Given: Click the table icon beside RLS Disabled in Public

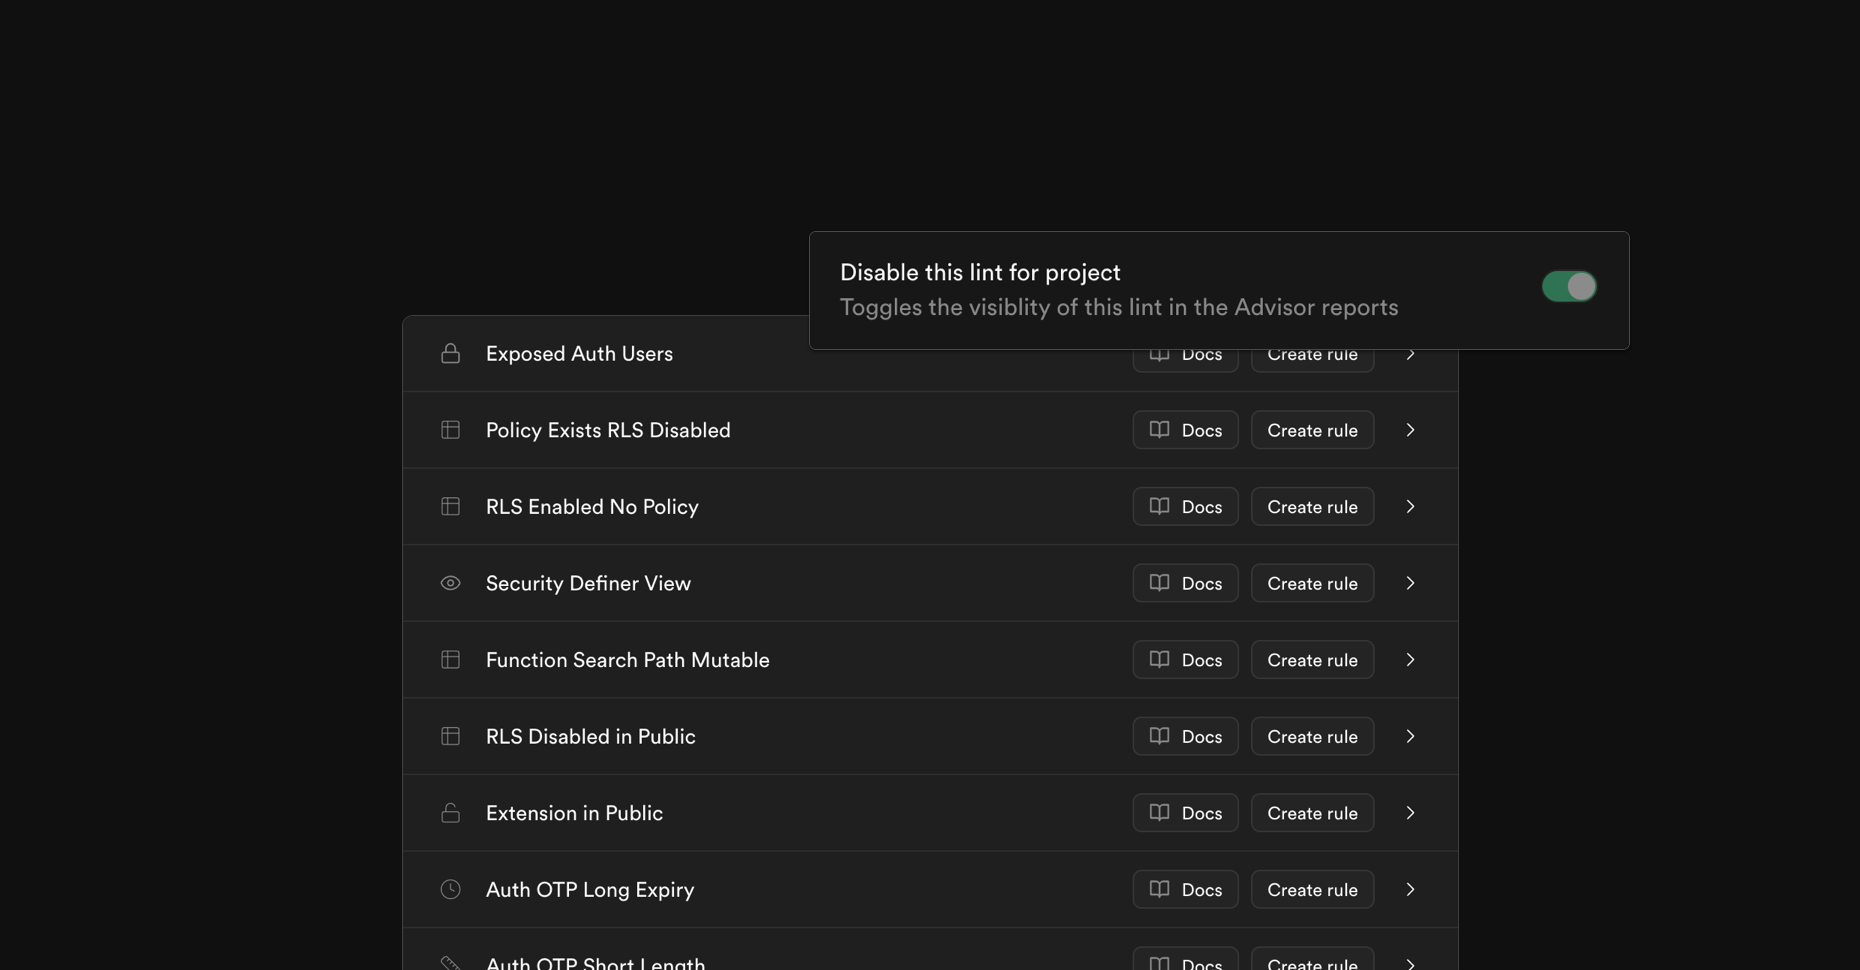Looking at the screenshot, I should point(450,736).
